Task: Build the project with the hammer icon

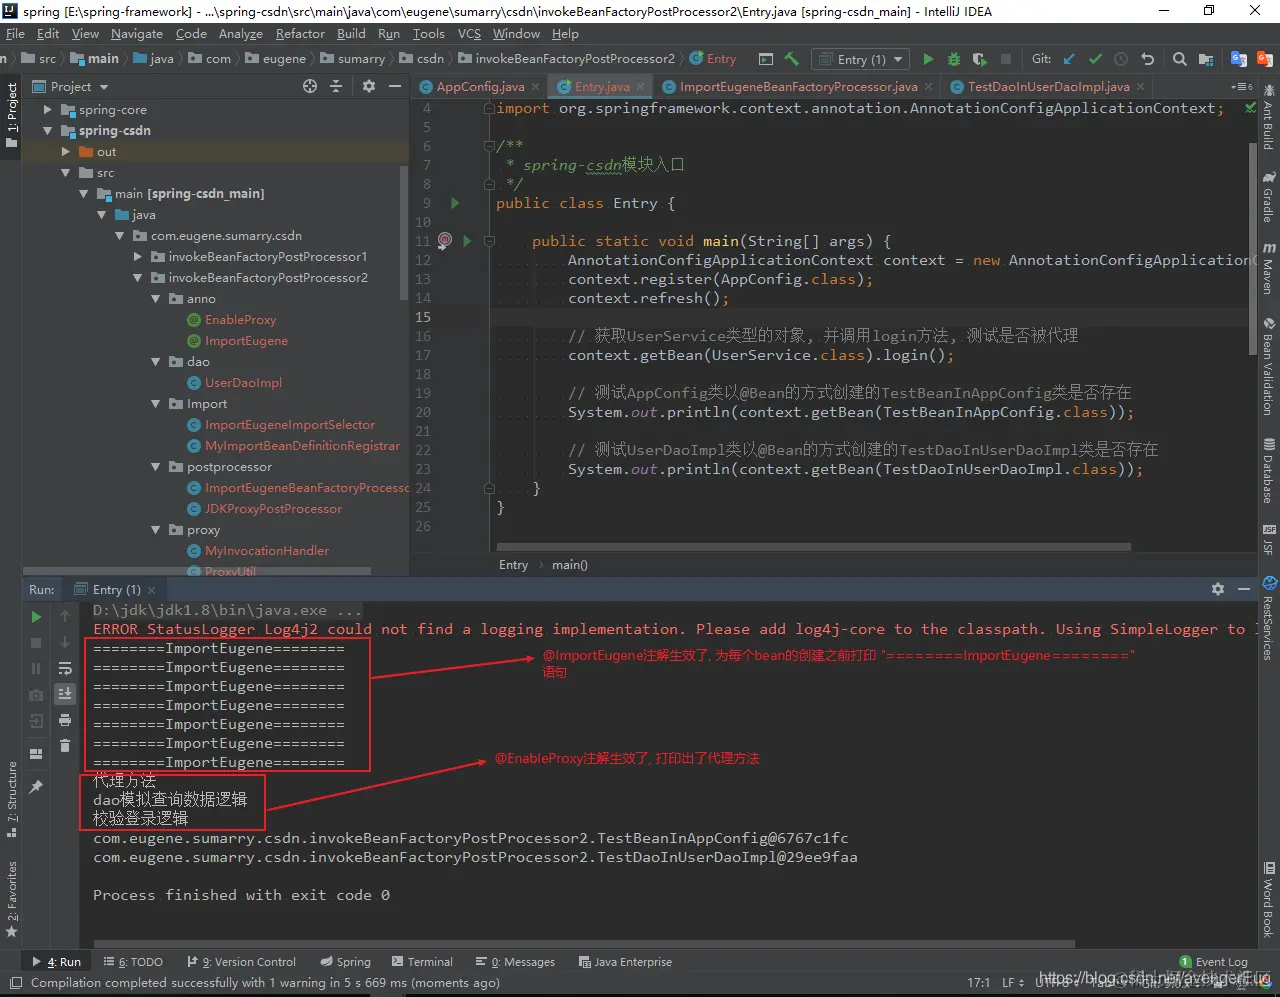Action: [792, 59]
